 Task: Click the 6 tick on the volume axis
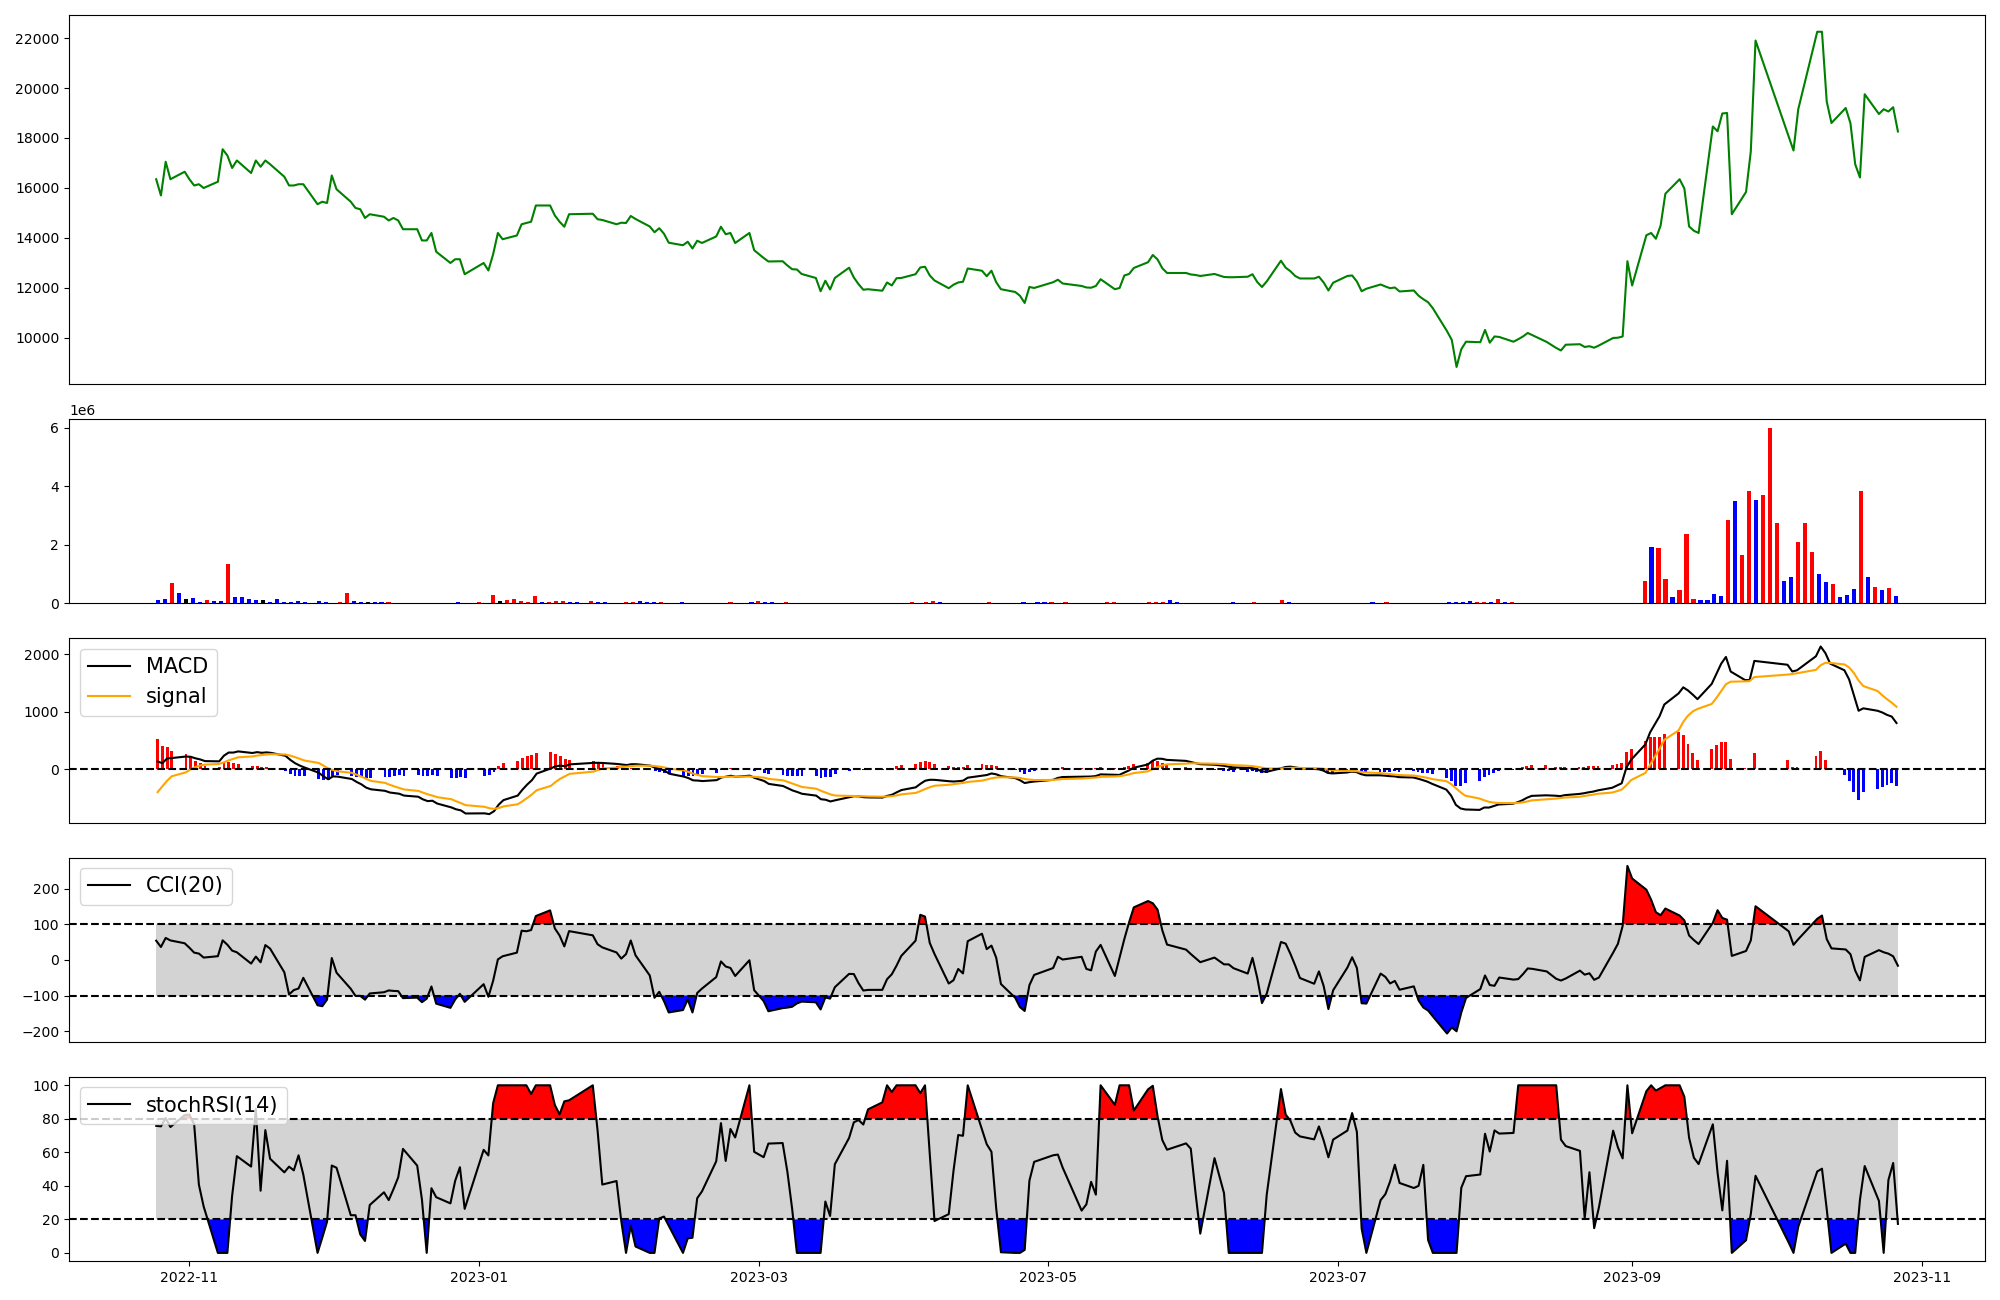pos(55,428)
